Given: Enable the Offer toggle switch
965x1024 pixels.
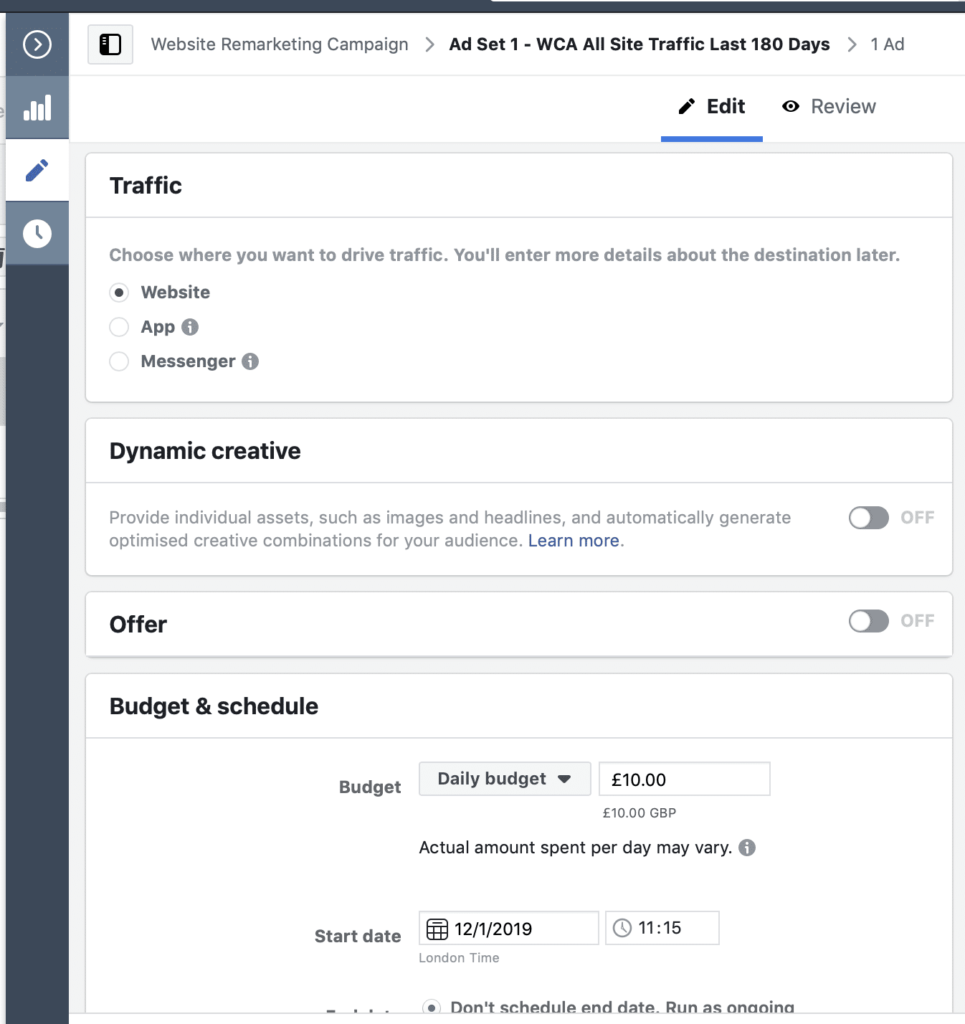Looking at the screenshot, I should 868,621.
